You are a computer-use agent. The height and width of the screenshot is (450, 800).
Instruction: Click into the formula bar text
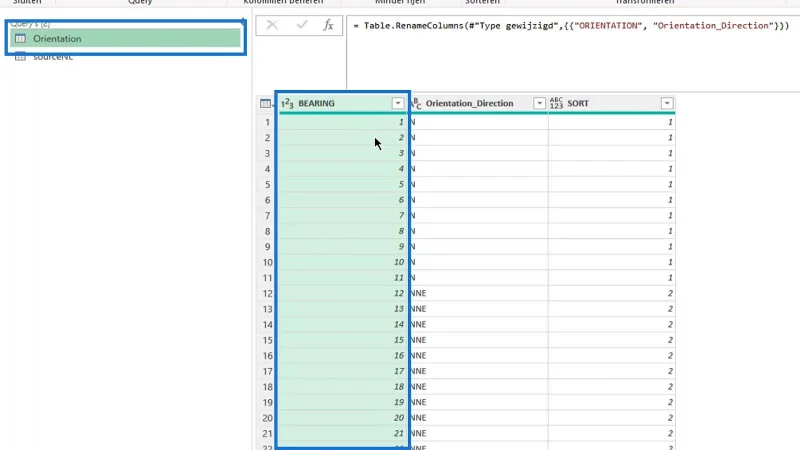571,26
